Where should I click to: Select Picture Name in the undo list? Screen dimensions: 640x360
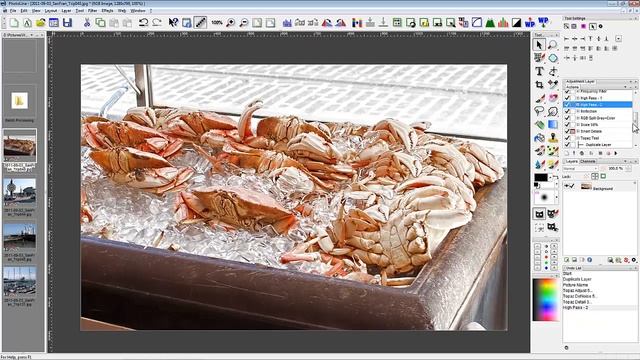[x=576, y=285]
